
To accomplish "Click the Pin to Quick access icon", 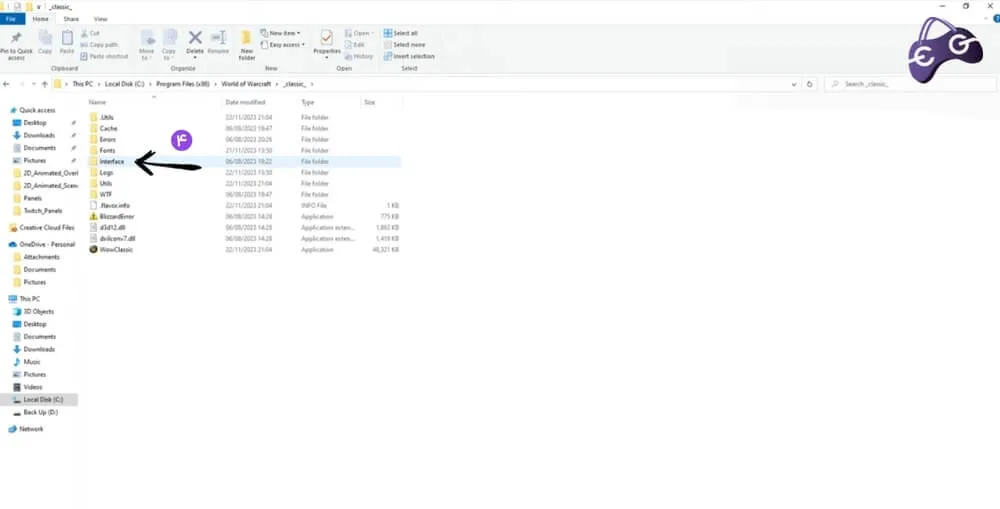I will pyautogui.click(x=16, y=38).
